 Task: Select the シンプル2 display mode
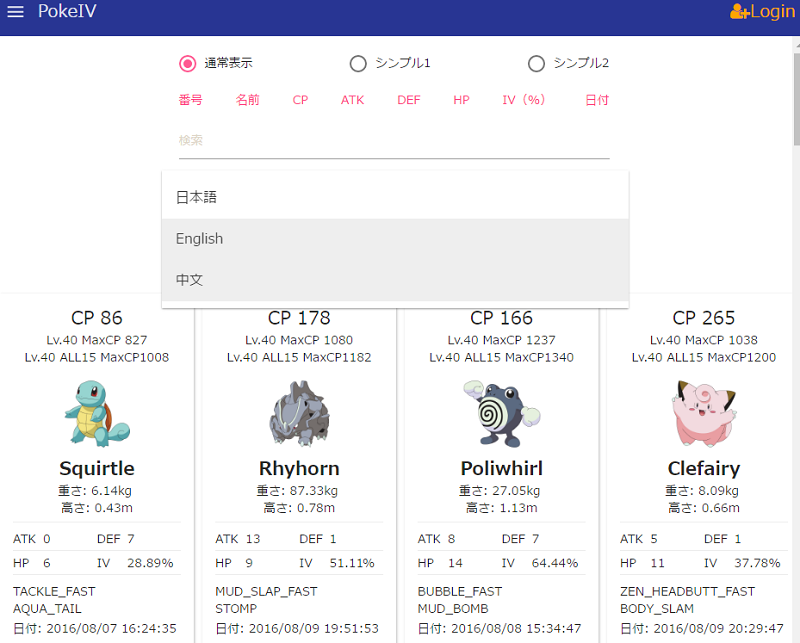(x=536, y=64)
